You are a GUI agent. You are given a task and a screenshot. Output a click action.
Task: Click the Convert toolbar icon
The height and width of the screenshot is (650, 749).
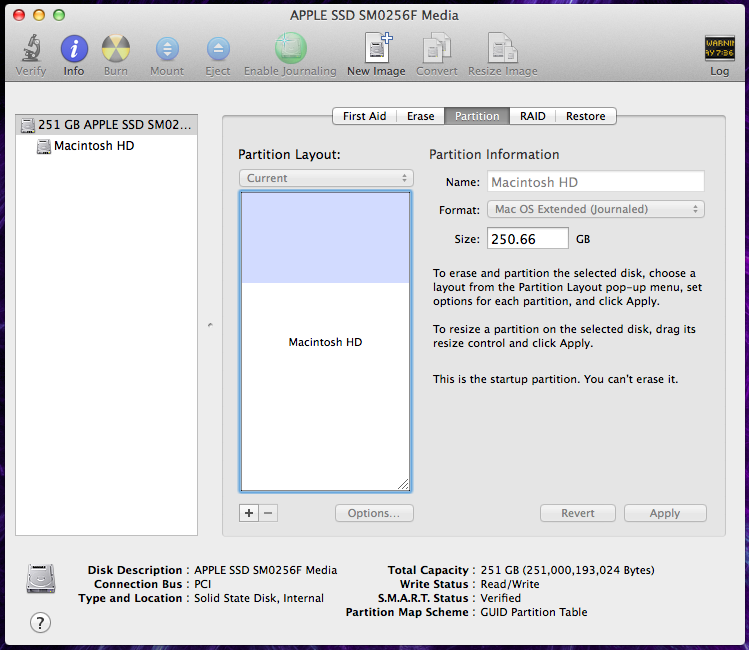click(437, 49)
